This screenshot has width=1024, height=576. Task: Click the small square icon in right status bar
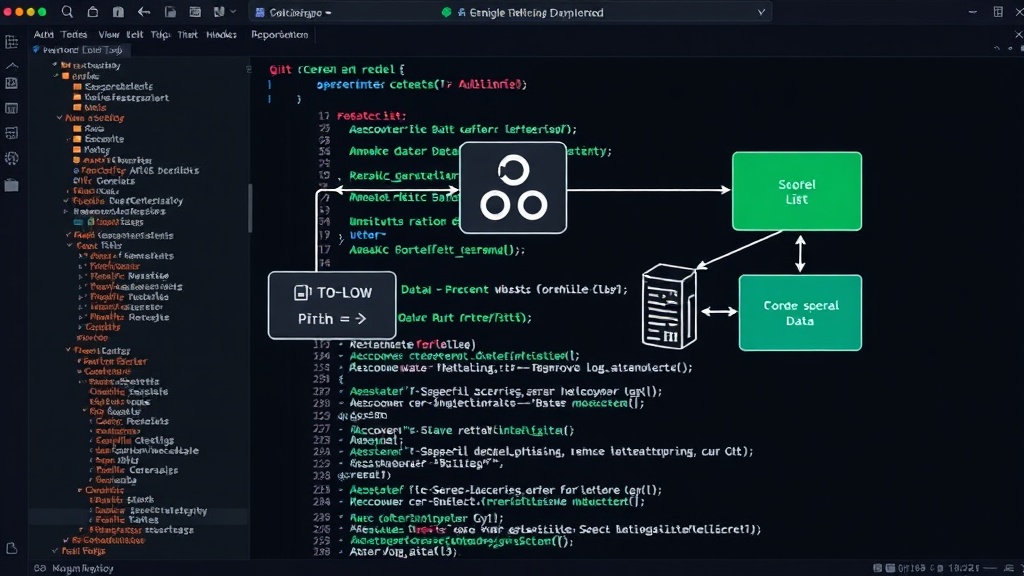pyautogui.click(x=878, y=568)
